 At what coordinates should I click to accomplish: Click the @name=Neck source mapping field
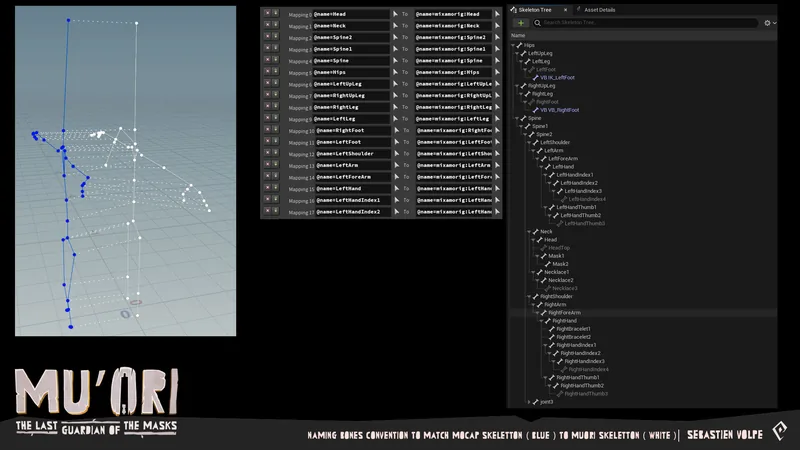(x=351, y=26)
